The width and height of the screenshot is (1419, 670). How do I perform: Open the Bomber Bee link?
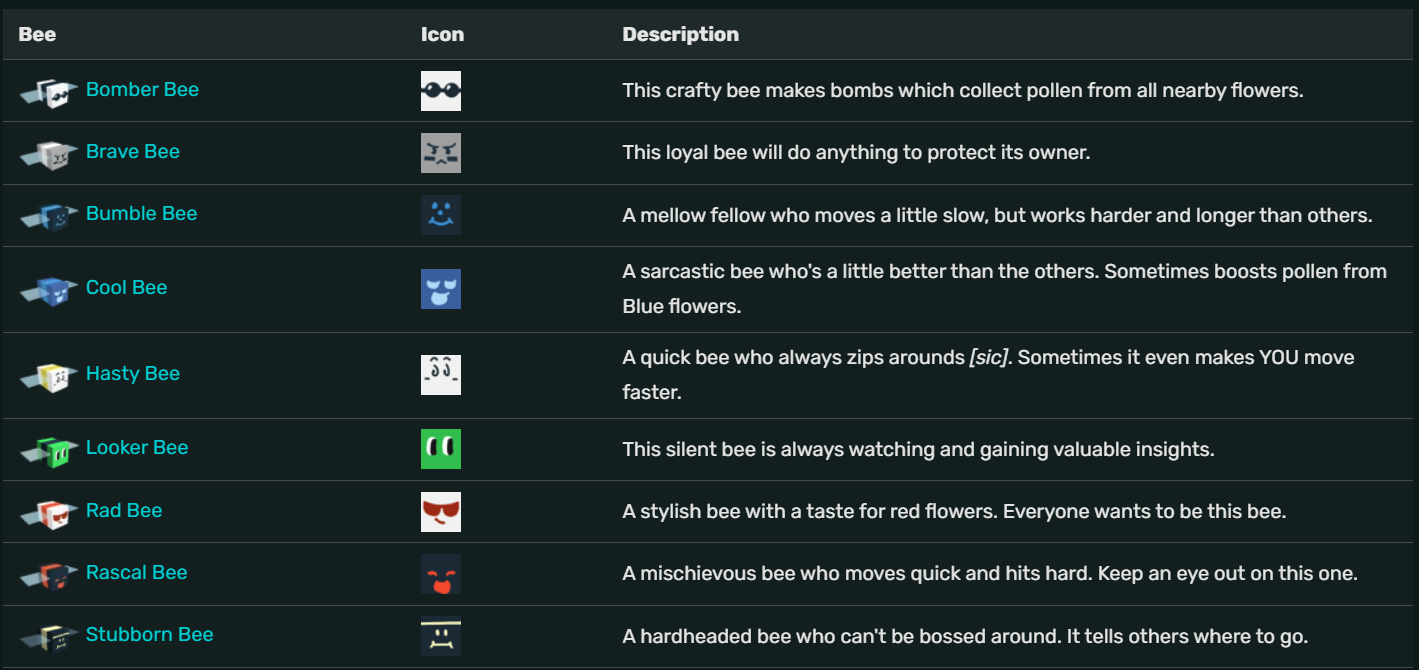point(142,89)
